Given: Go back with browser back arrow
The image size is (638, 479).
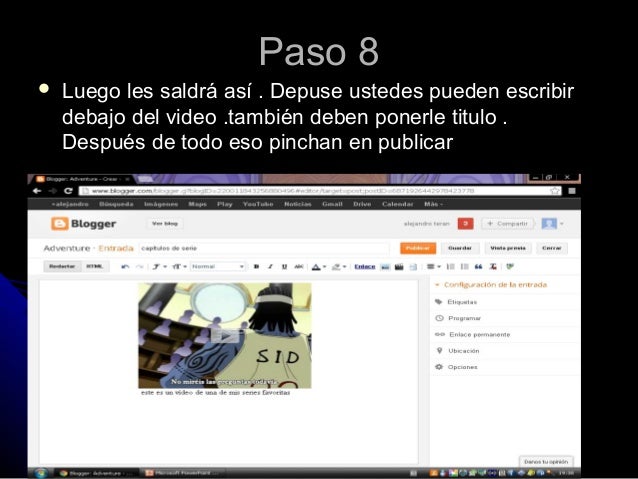Looking at the screenshot, I should point(37,191).
